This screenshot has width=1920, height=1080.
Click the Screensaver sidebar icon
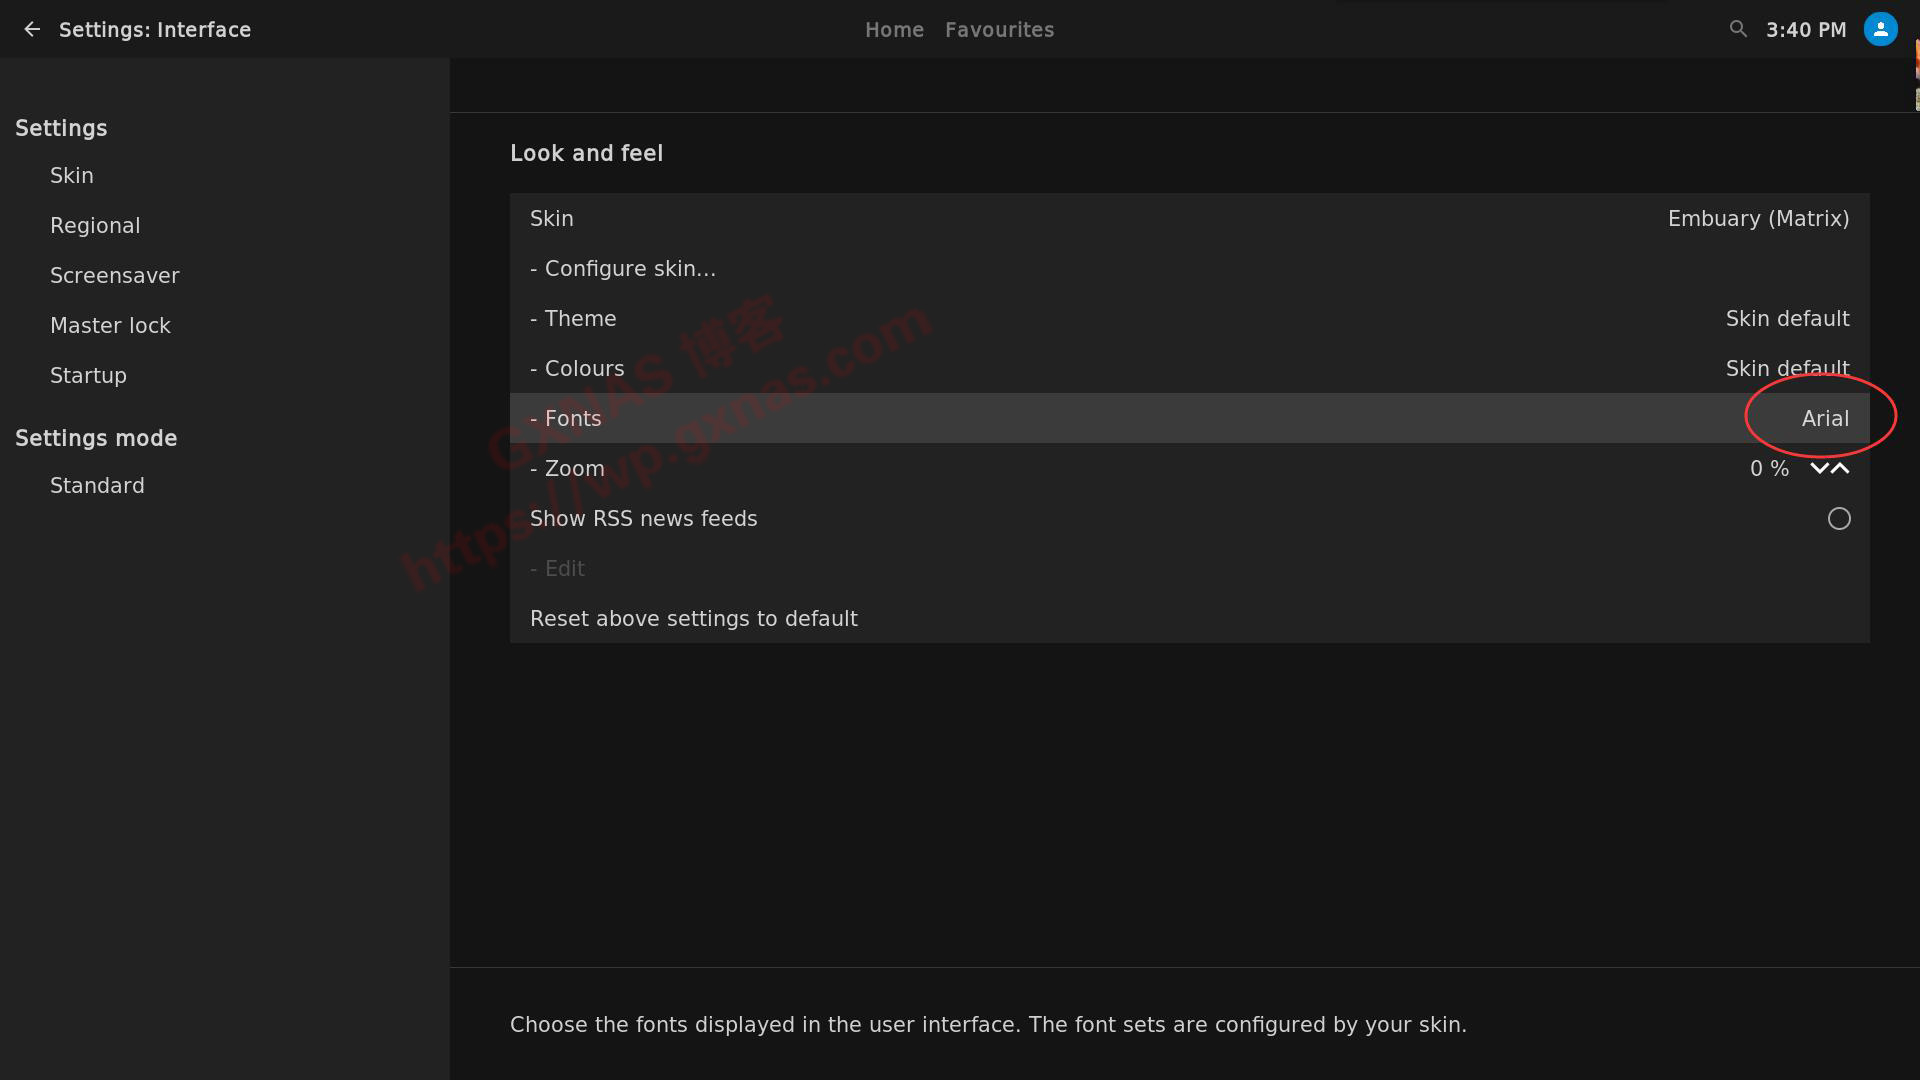tap(115, 274)
